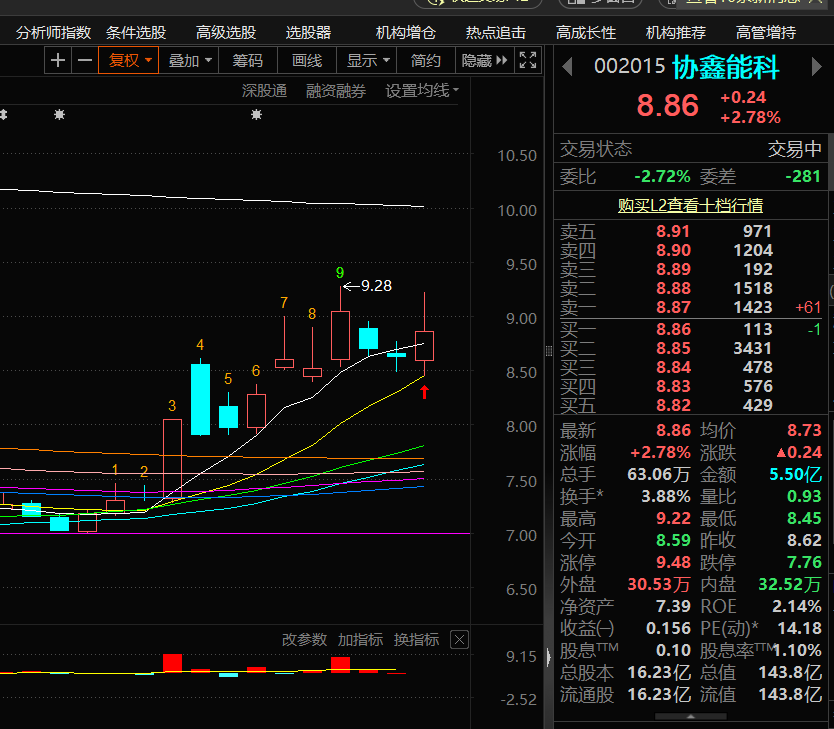The height and width of the screenshot is (729, 834).
Task: Click the 9.28 high price label
Action: click(376, 286)
